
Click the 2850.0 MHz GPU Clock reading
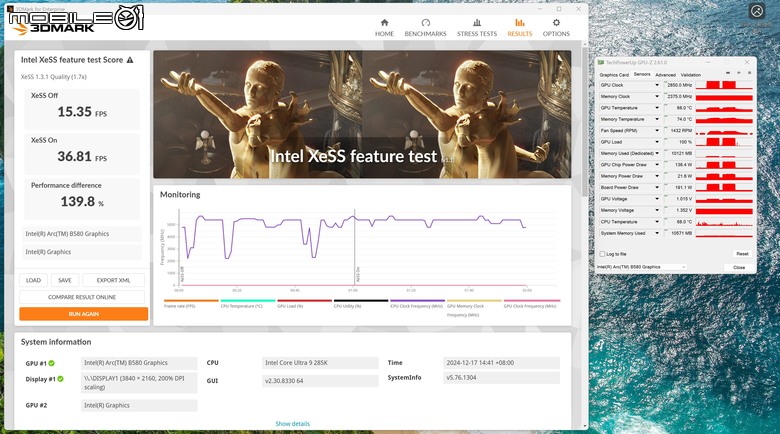(x=679, y=85)
